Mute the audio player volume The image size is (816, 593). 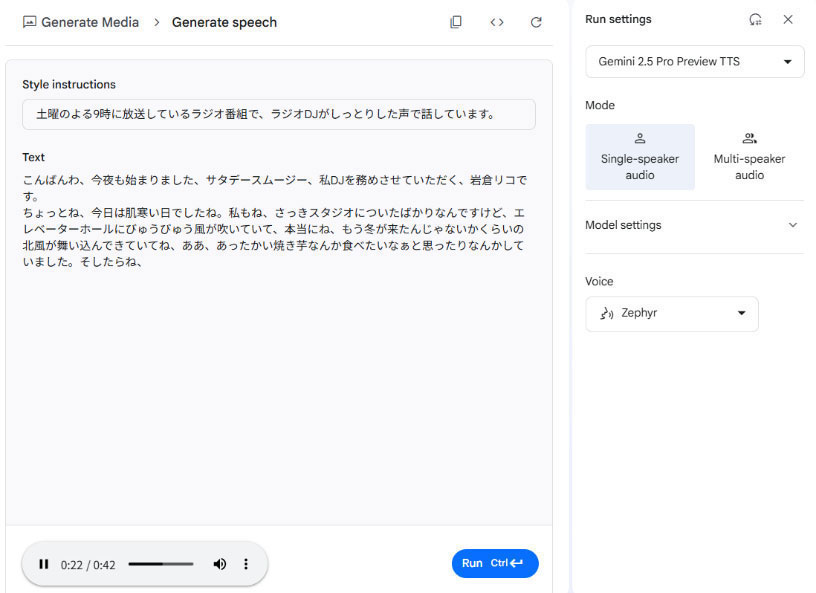219,564
